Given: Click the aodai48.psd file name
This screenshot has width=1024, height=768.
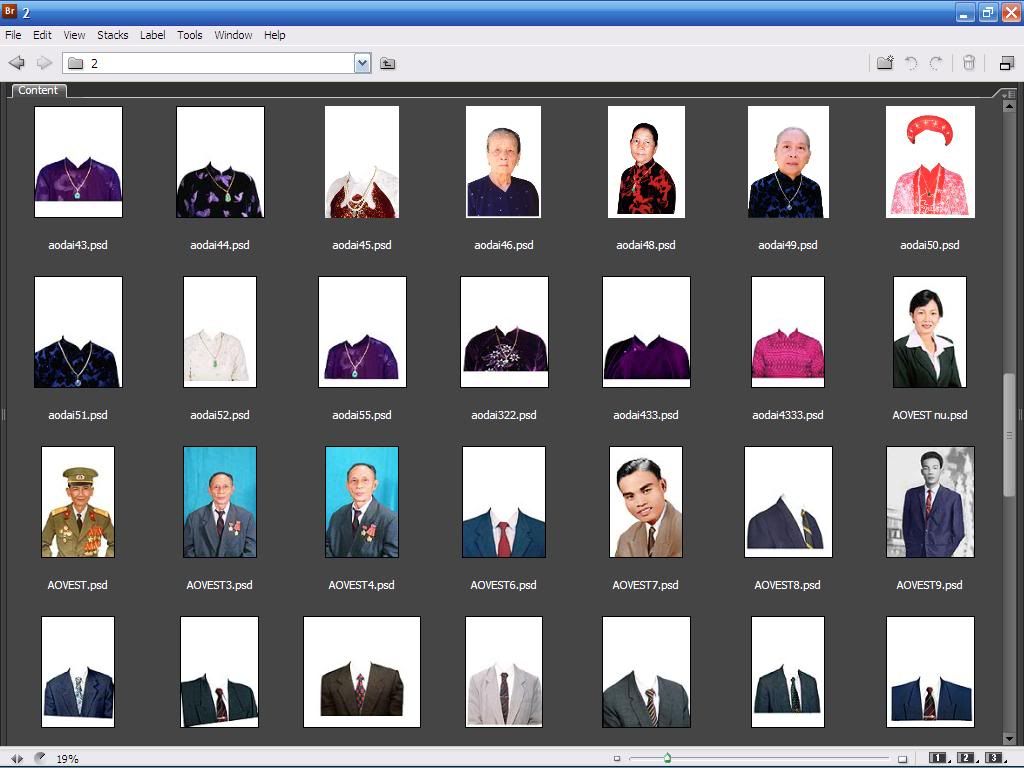Looking at the screenshot, I should (646, 245).
